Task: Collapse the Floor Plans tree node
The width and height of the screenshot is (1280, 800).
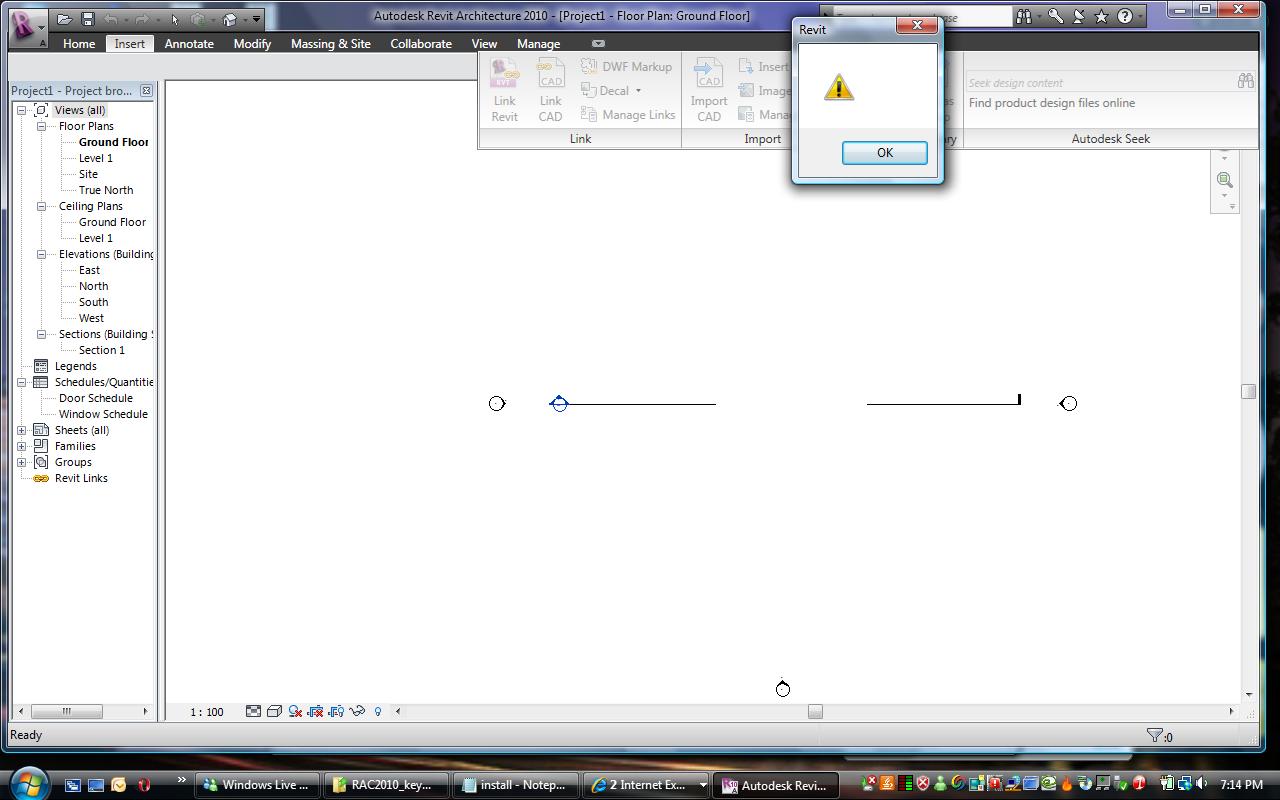Action: [x=41, y=126]
